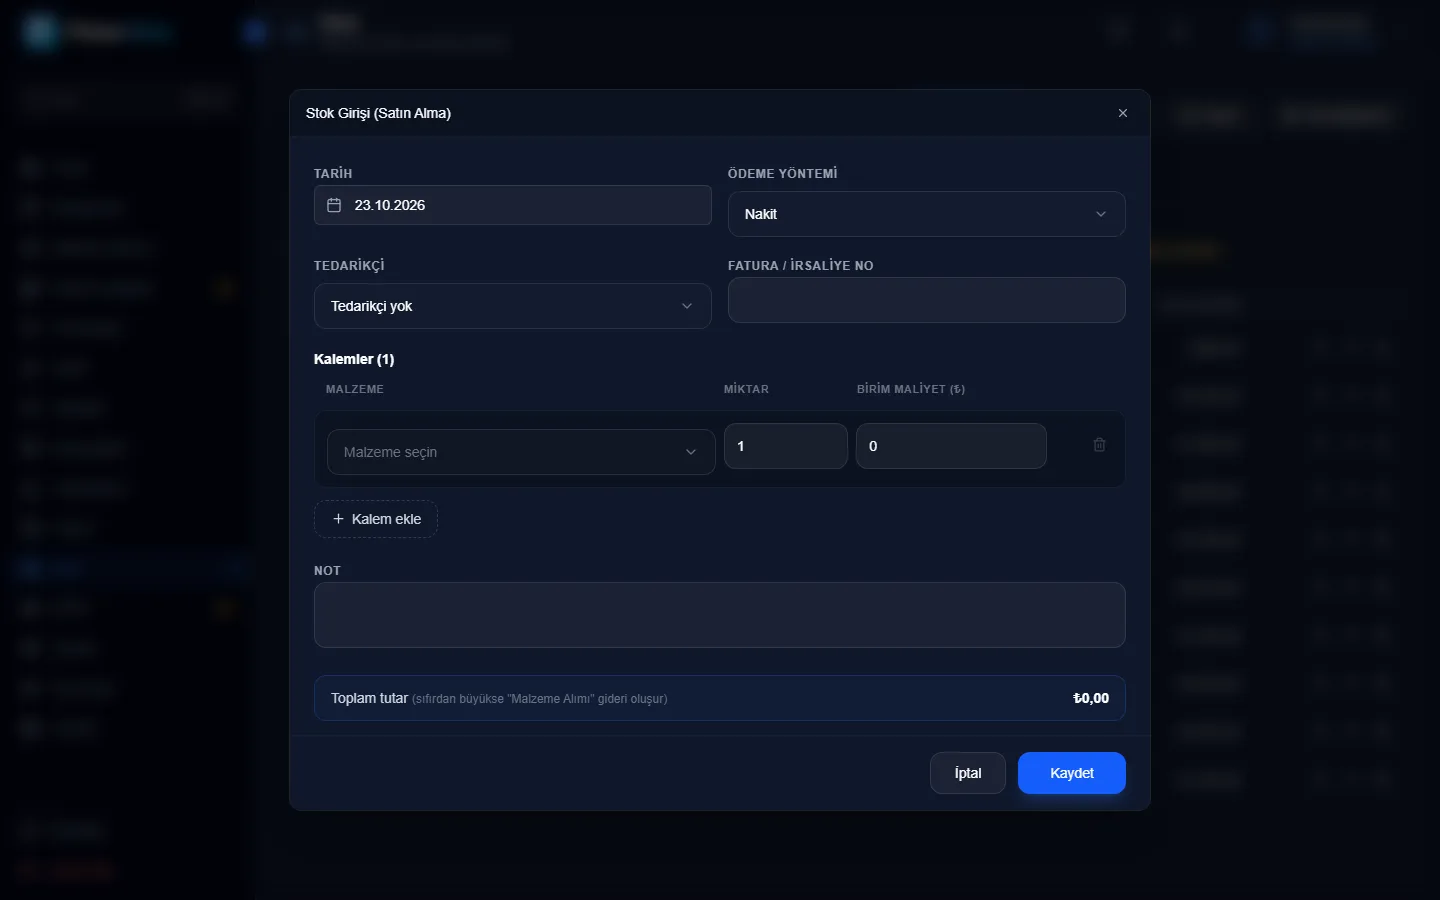
Task: Focus the Not text area
Action: tap(719, 615)
